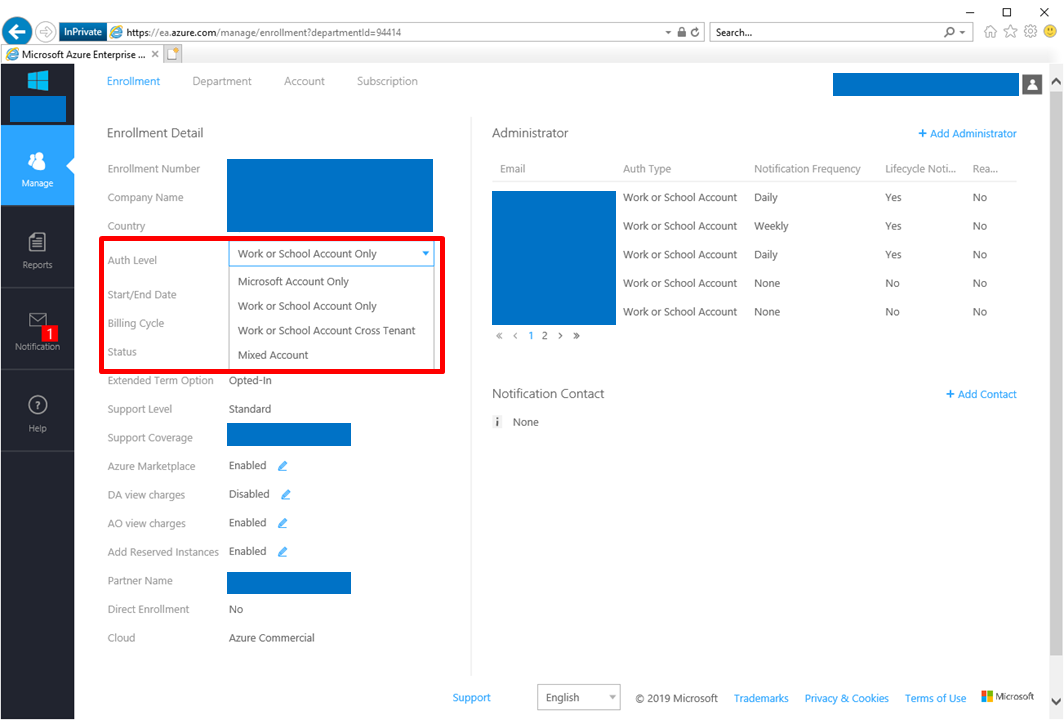Open the Manage section in sidebar

pyautogui.click(x=37, y=166)
